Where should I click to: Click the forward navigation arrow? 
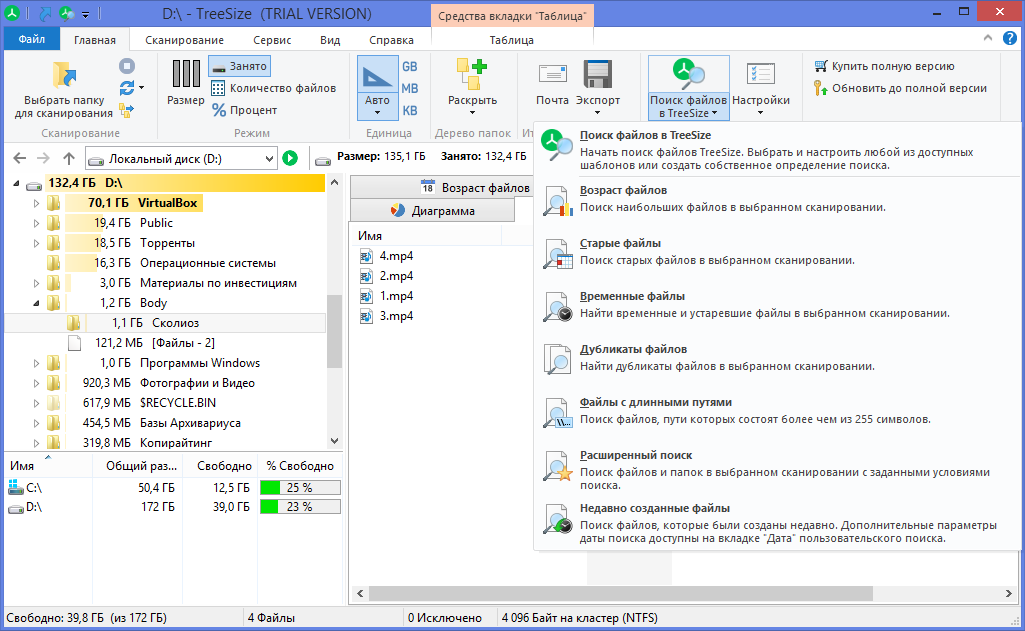pos(43,158)
